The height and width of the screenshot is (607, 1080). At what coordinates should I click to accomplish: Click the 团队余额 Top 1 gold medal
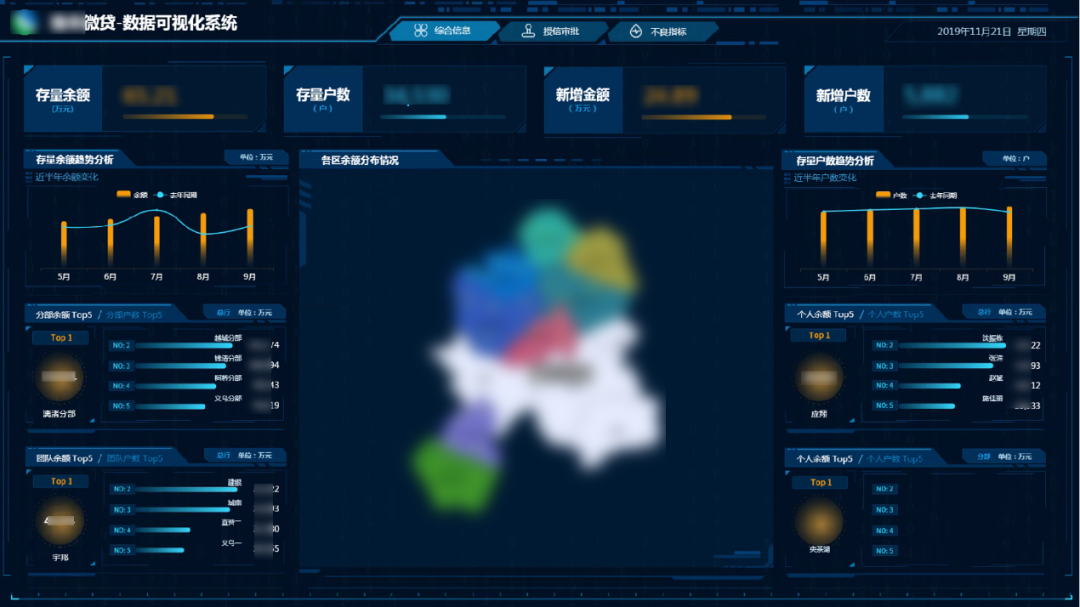coord(60,522)
